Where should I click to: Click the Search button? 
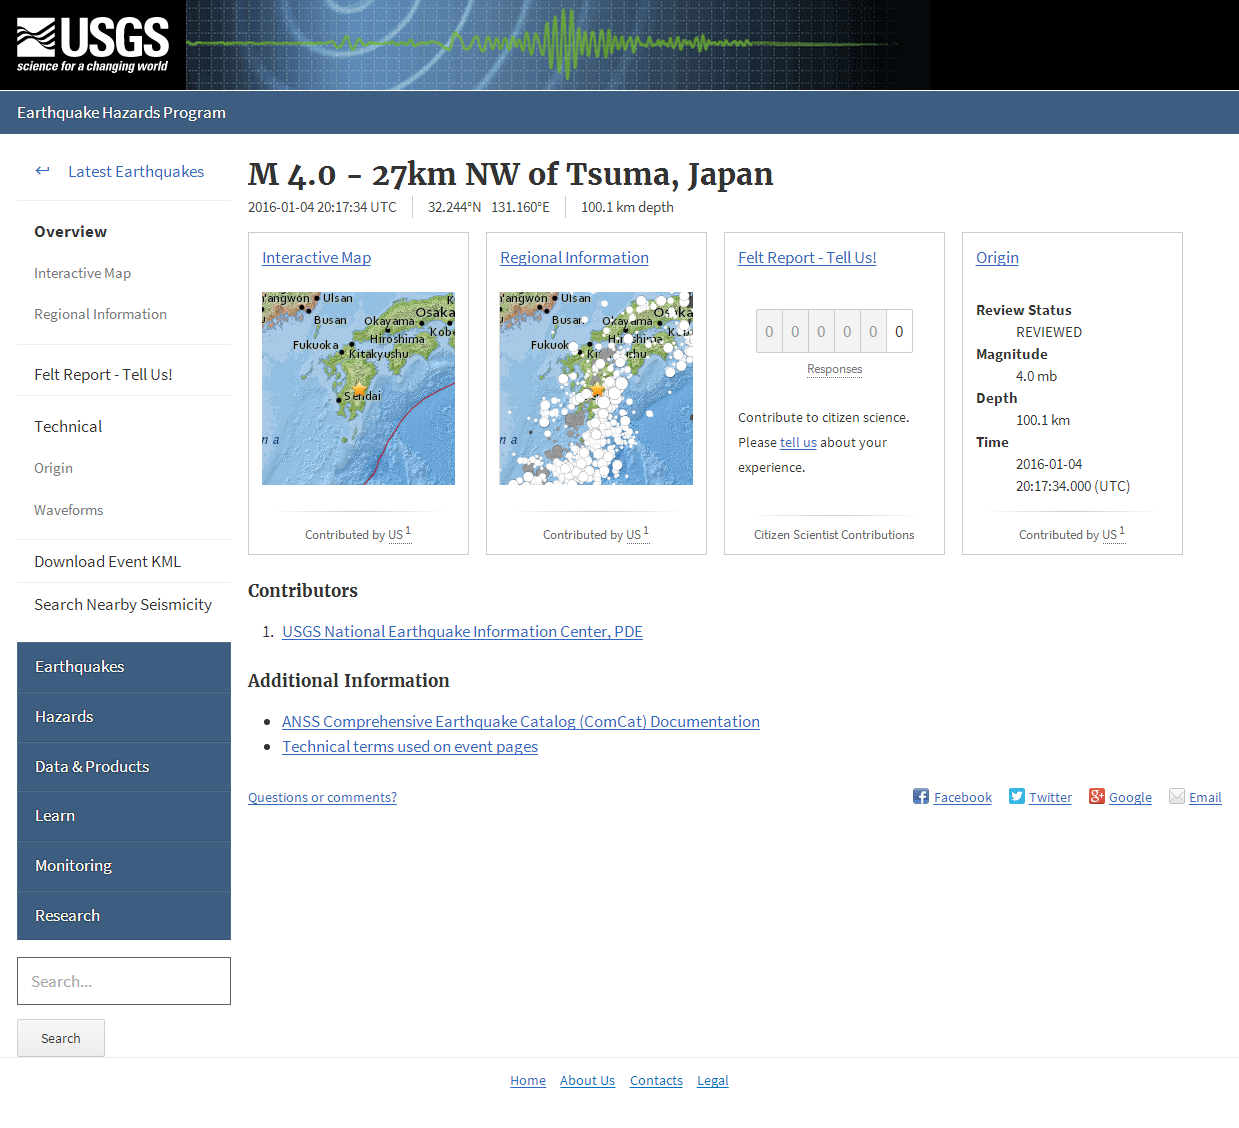61,1038
